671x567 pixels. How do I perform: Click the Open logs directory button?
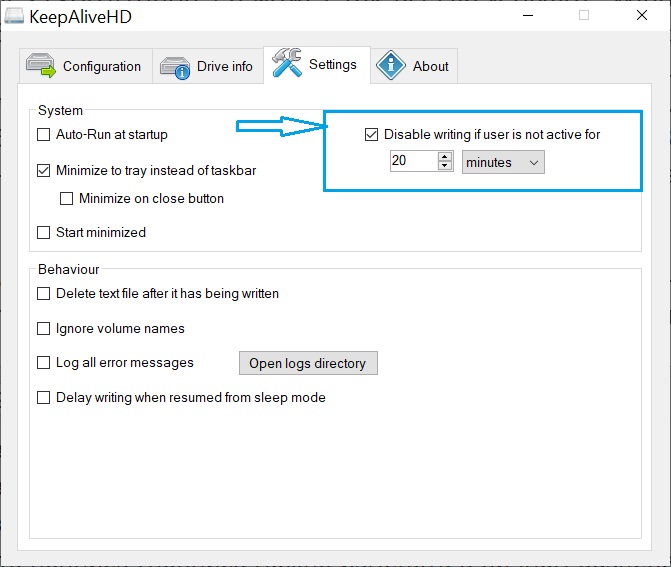[308, 363]
